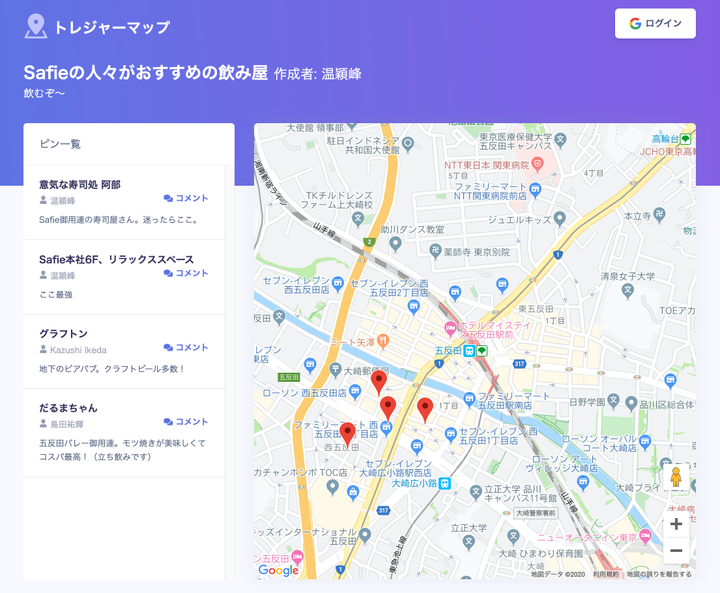Zoom out the map with the minus button

pyautogui.click(x=676, y=550)
